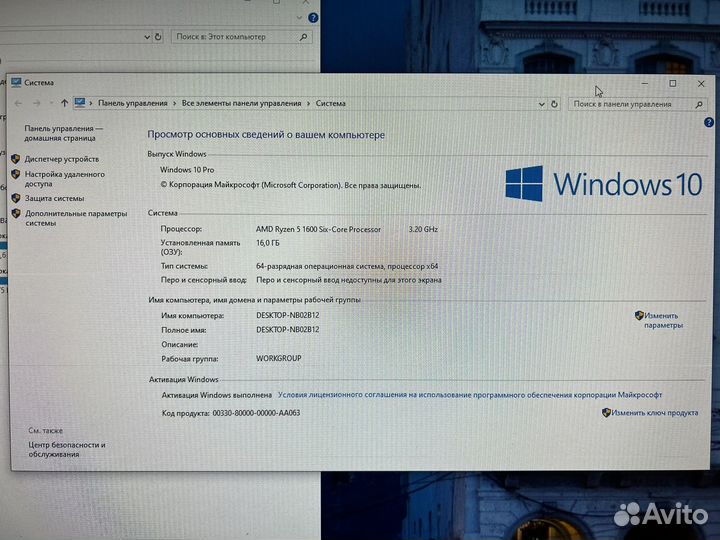Refresh the background Explorer window
The height and width of the screenshot is (540, 720).
158,37
